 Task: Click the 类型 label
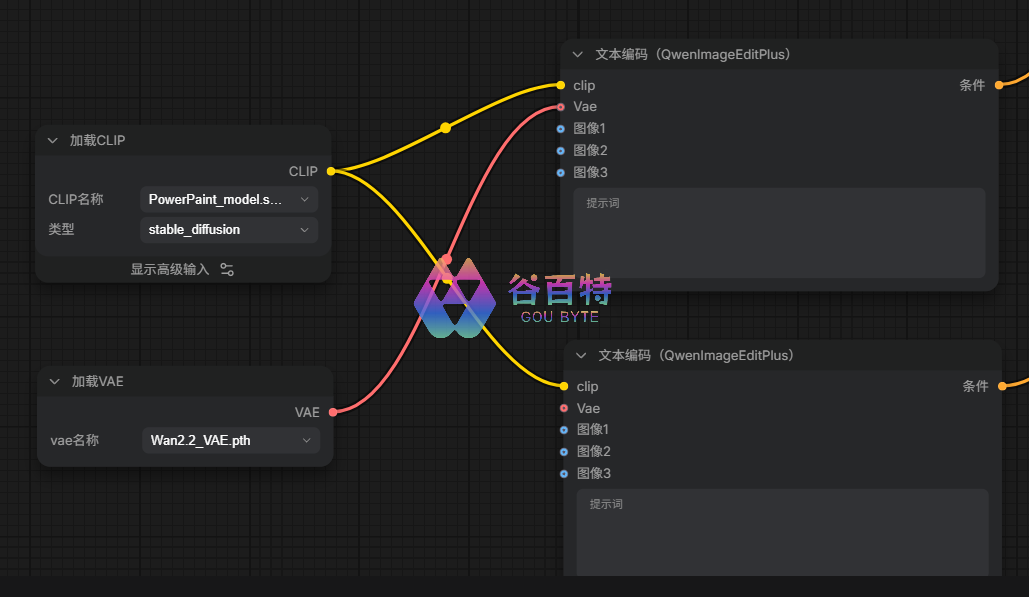(x=61, y=230)
